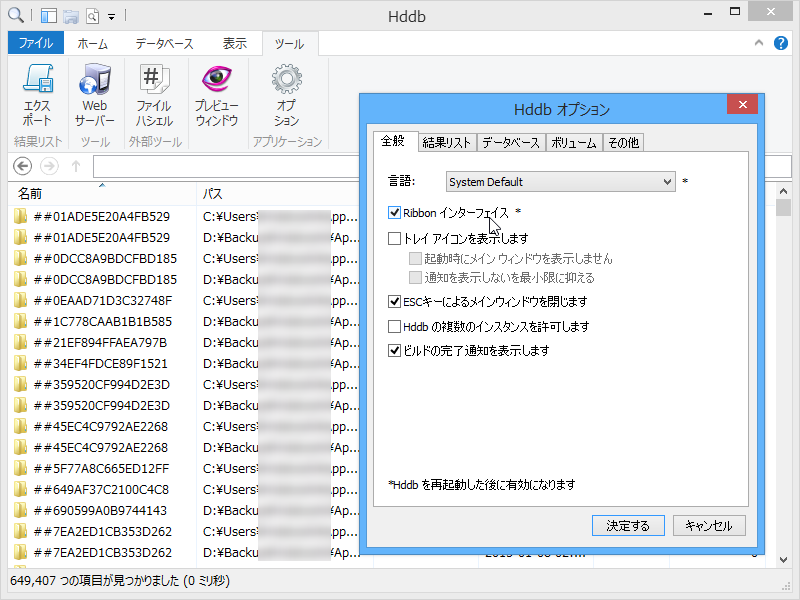Allow multiple Hddb instances checkbox
Screen dimensions: 800x600
pos(394,326)
